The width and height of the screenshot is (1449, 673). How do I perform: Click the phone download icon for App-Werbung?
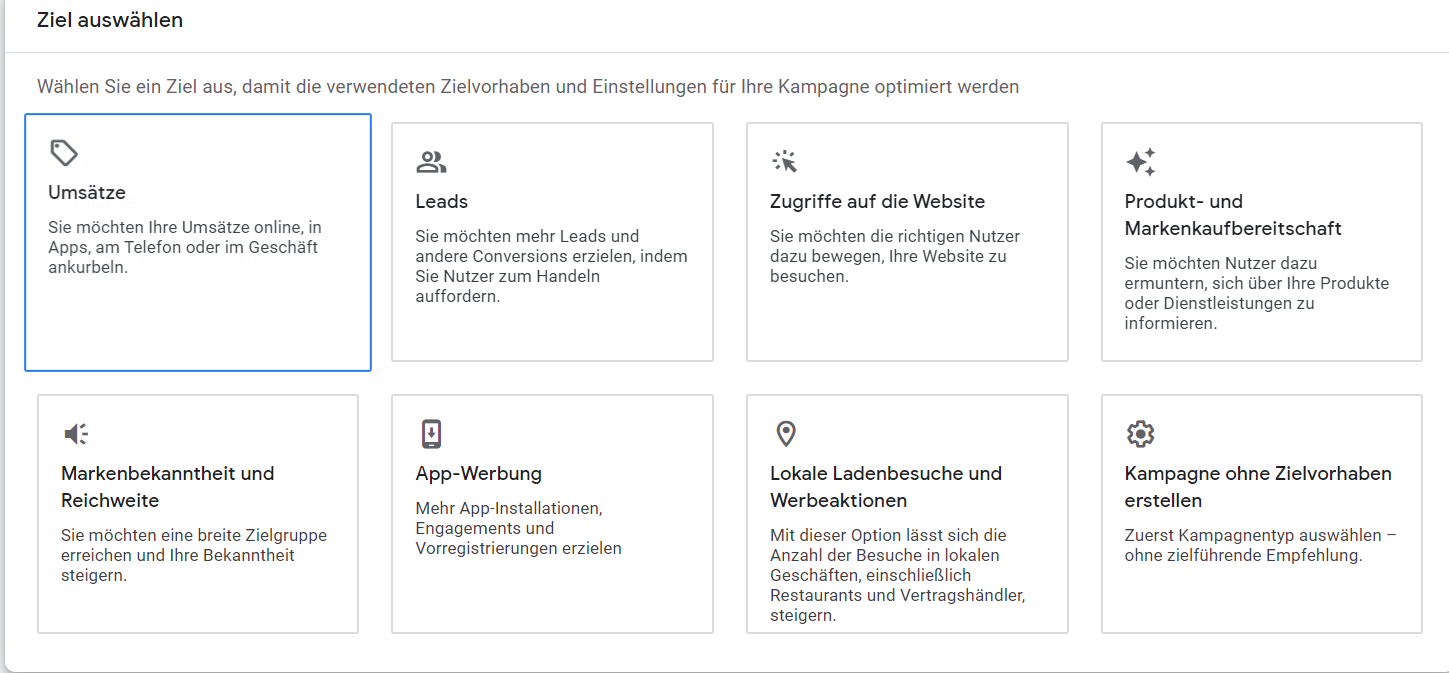tap(431, 434)
